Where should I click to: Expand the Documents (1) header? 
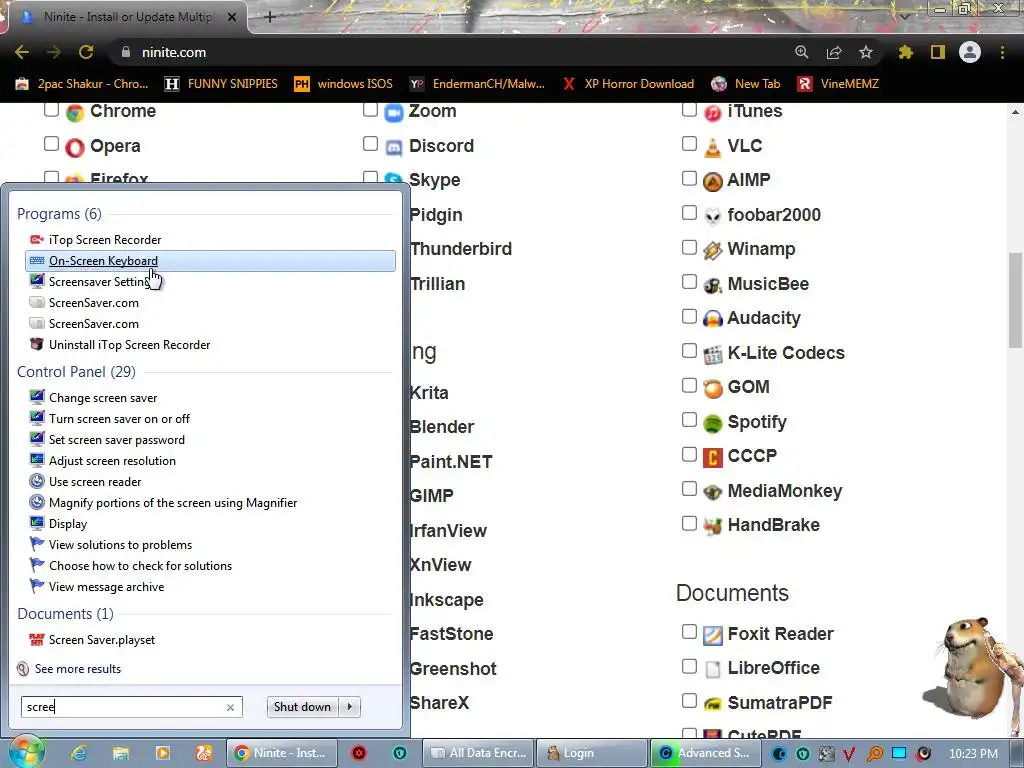(65, 614)
